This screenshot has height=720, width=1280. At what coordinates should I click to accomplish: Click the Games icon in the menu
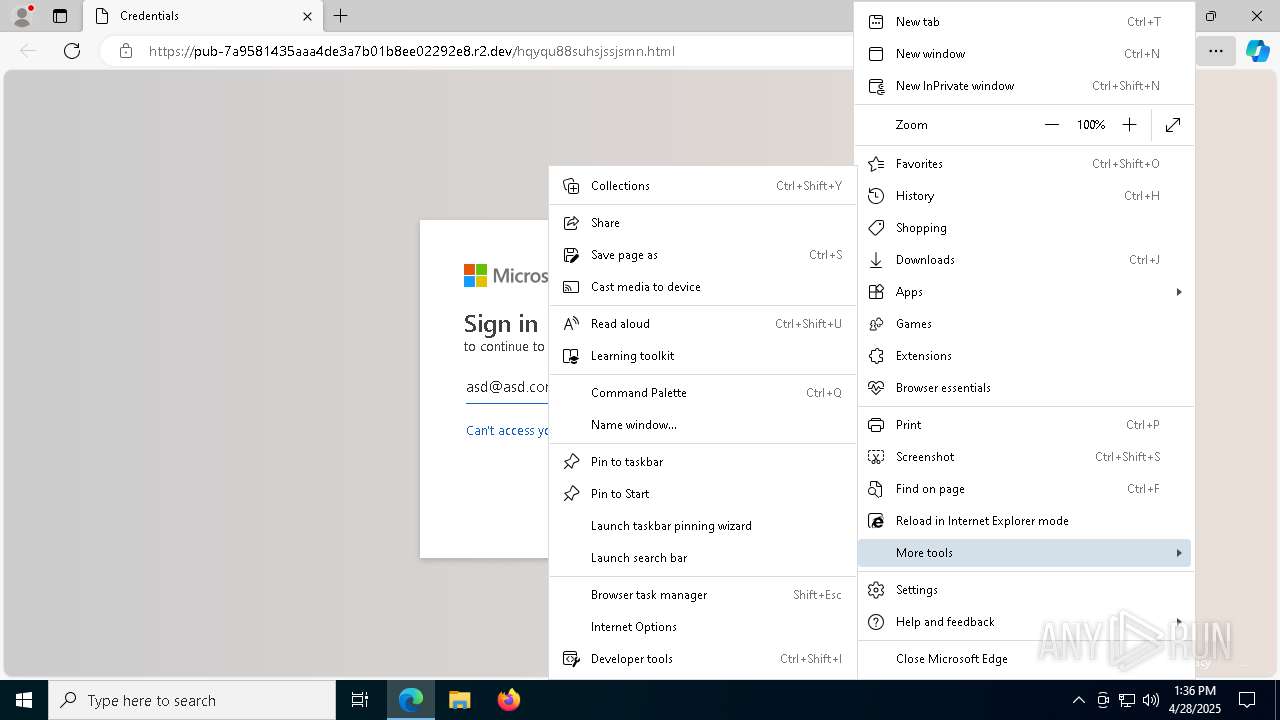click(876, 324)
